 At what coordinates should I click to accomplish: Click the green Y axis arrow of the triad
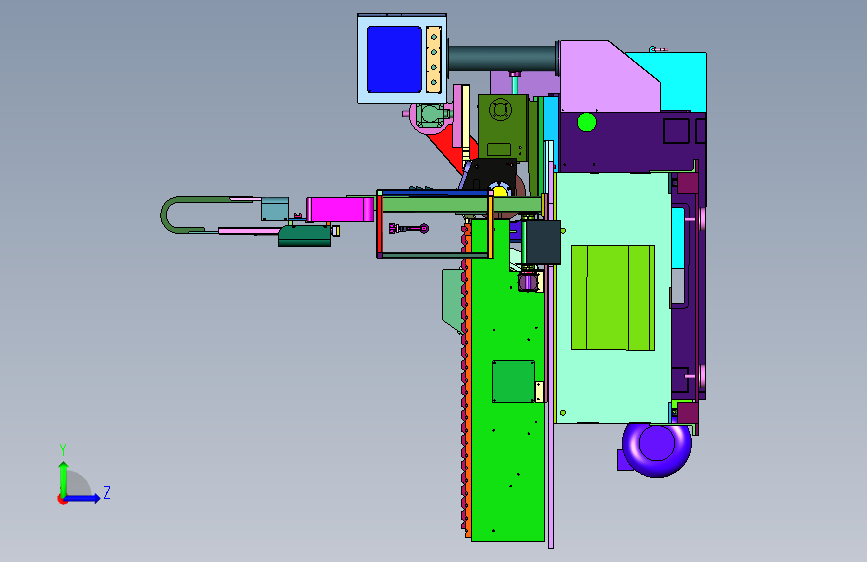[x=63, y=478]
